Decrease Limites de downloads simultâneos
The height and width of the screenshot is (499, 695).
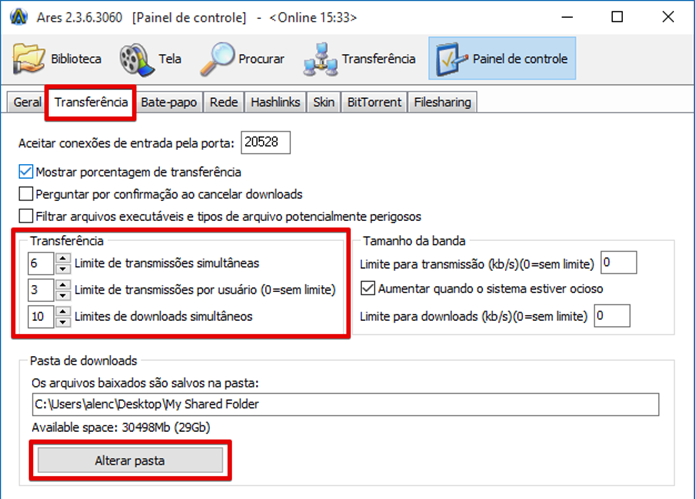pyautogui.click(x=63, y=322)
